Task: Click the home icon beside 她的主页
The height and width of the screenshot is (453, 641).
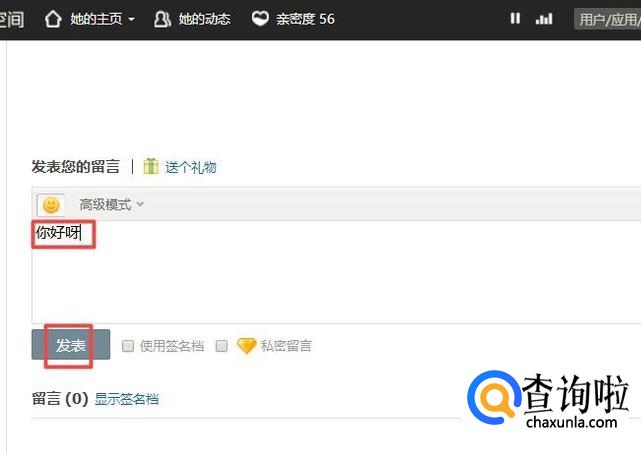Action: 53,19
